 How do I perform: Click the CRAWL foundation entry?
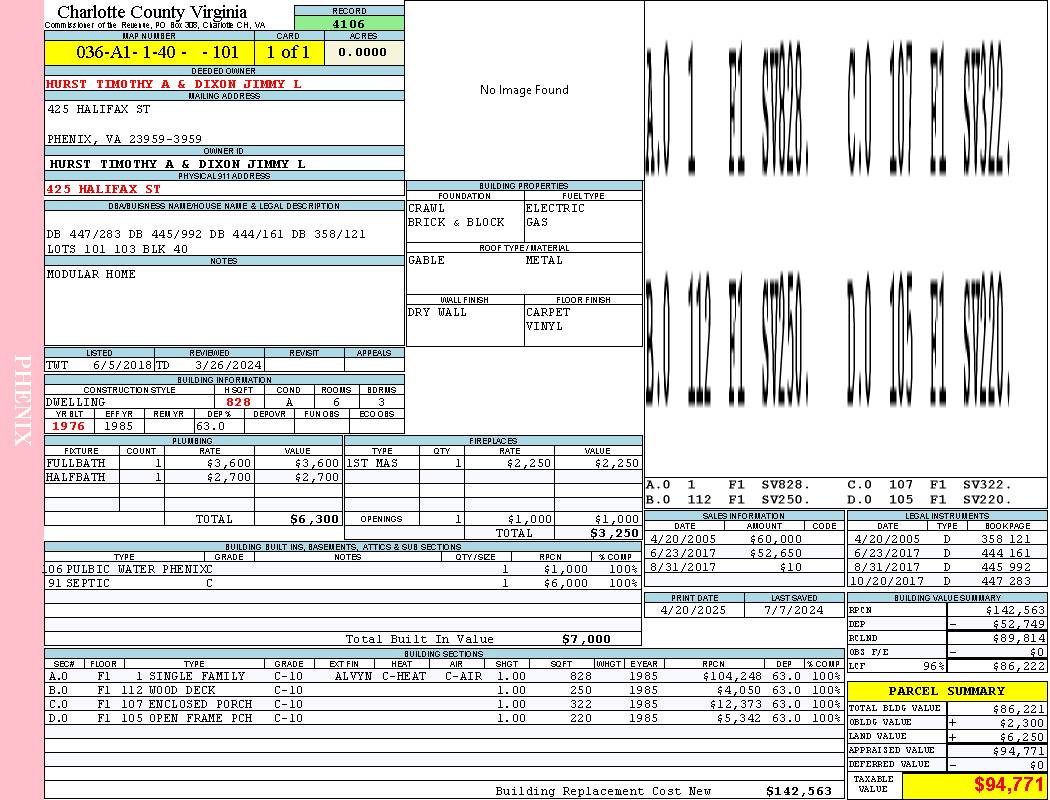(427, 208)
